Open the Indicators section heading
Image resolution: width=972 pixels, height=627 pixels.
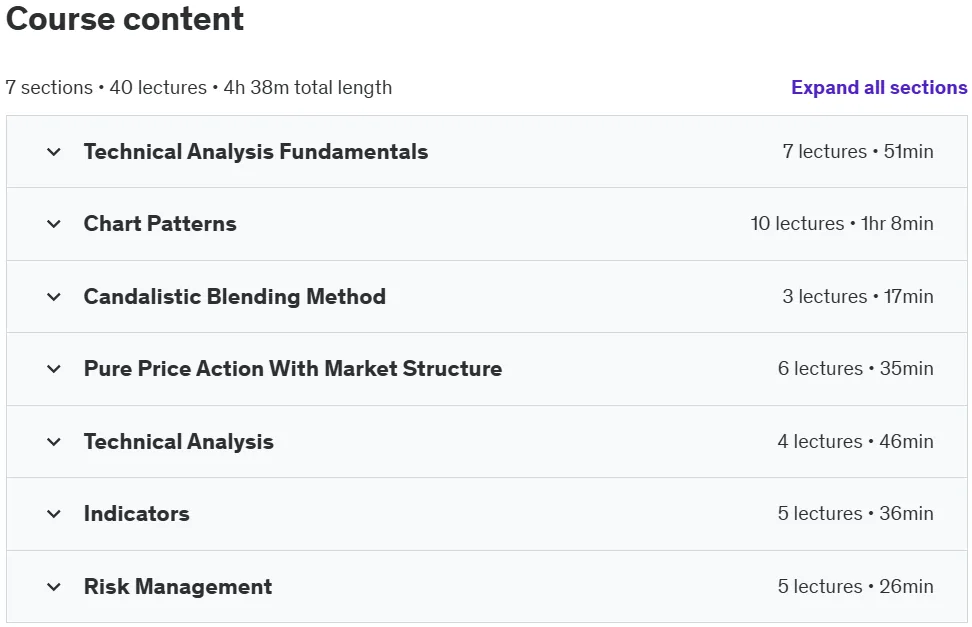click(136, 514)
